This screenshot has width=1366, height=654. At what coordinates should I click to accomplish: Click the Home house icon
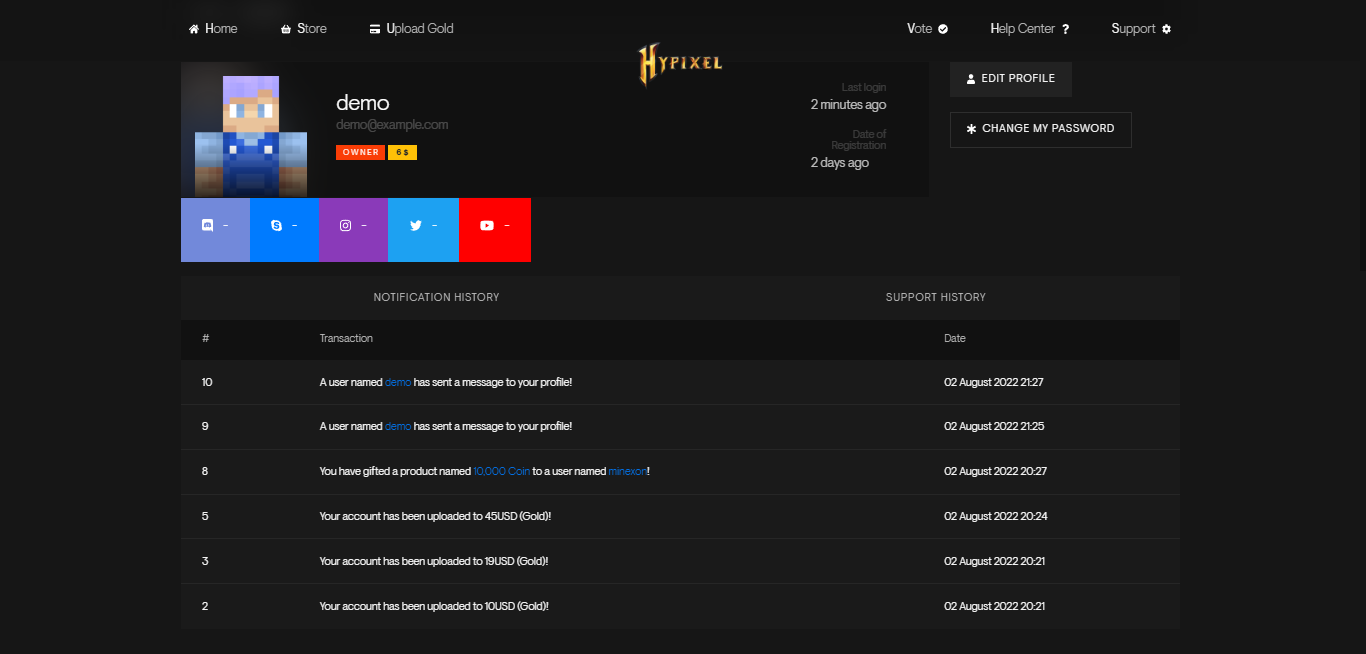tap(194, 29)
